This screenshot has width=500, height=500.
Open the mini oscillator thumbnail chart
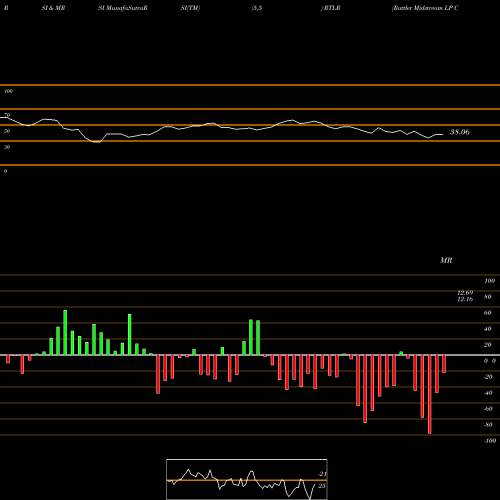coord(247,479)
